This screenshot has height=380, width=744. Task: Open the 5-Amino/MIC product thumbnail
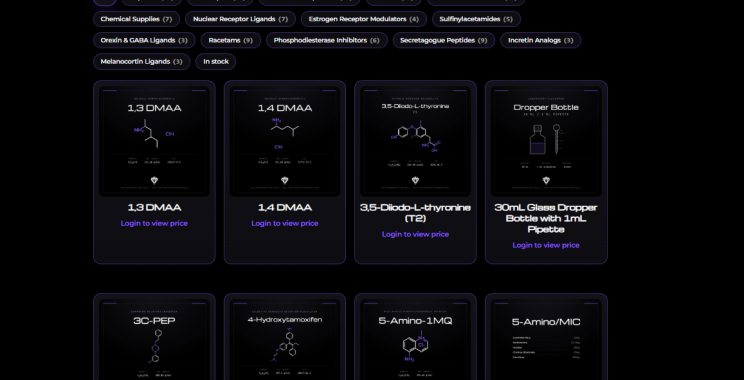click(x=546, y=339)
